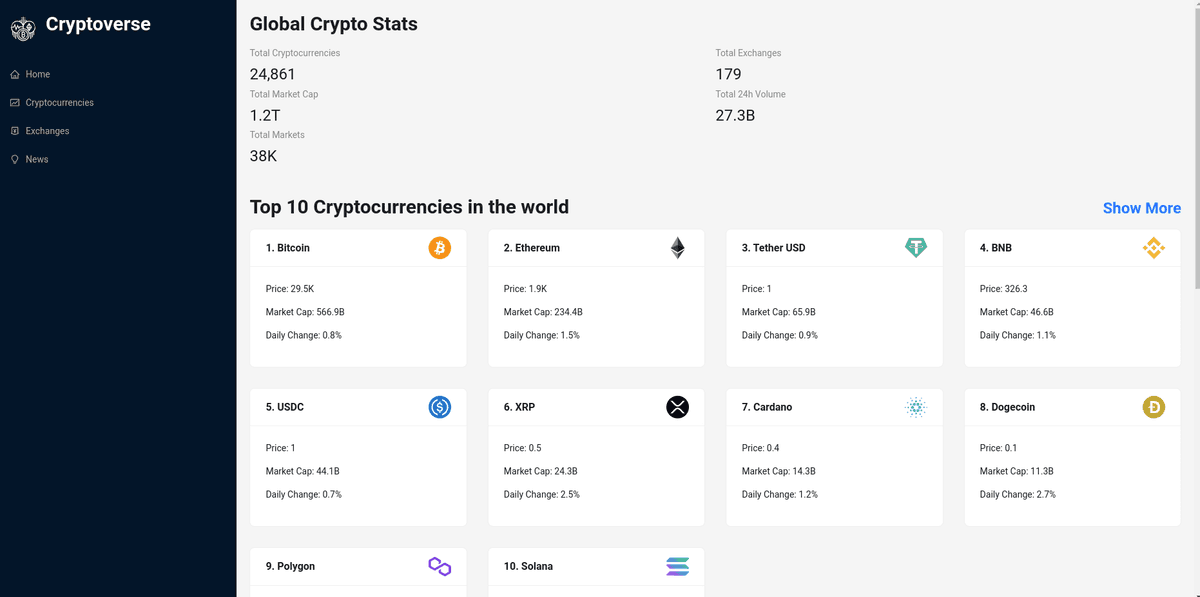
Task: Click the total markets value 38K
Action: [x=263, y=156]
